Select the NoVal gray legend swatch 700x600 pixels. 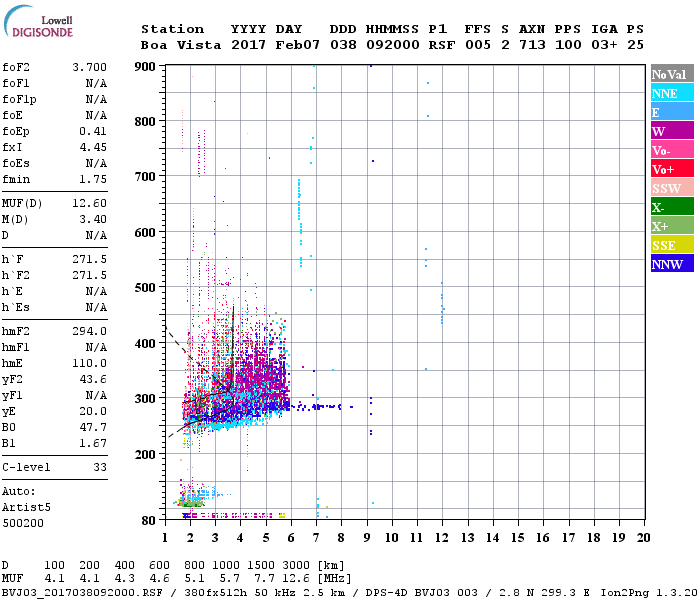click(672, 74)
